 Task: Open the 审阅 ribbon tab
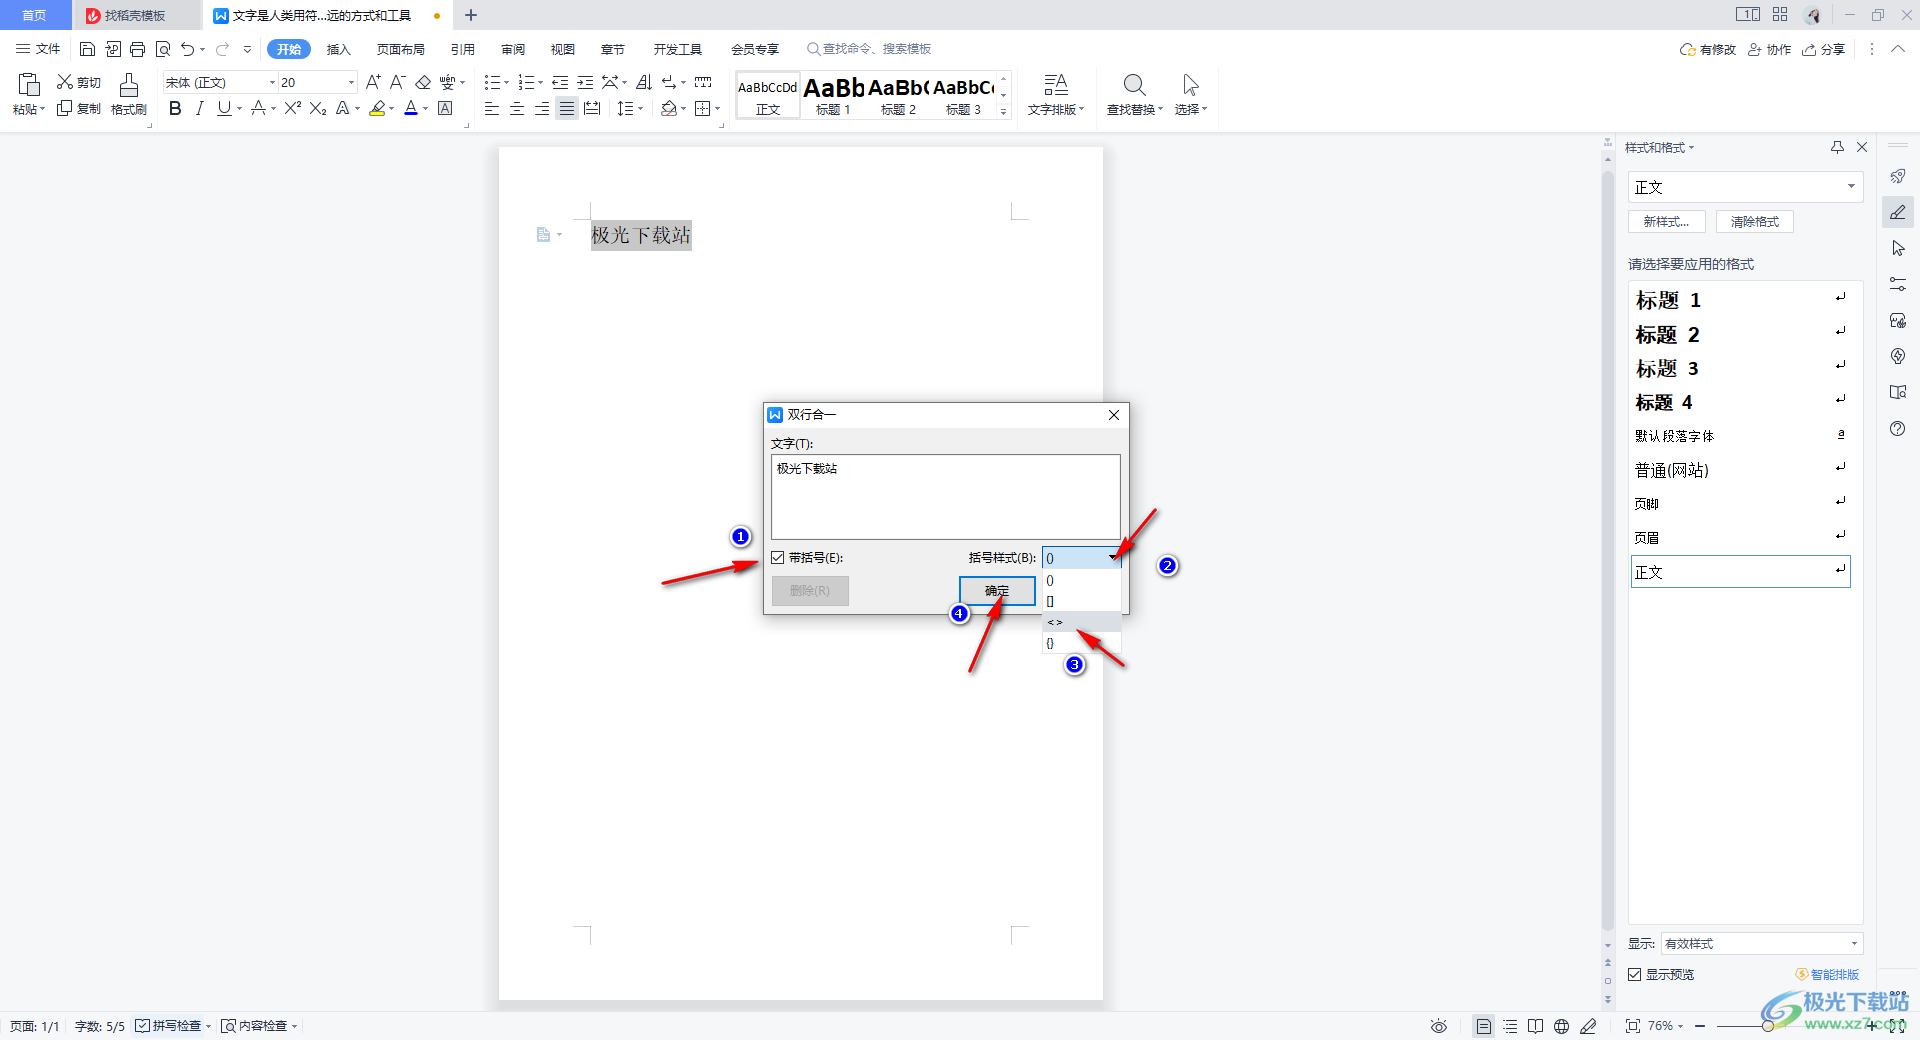coord(513,49)
